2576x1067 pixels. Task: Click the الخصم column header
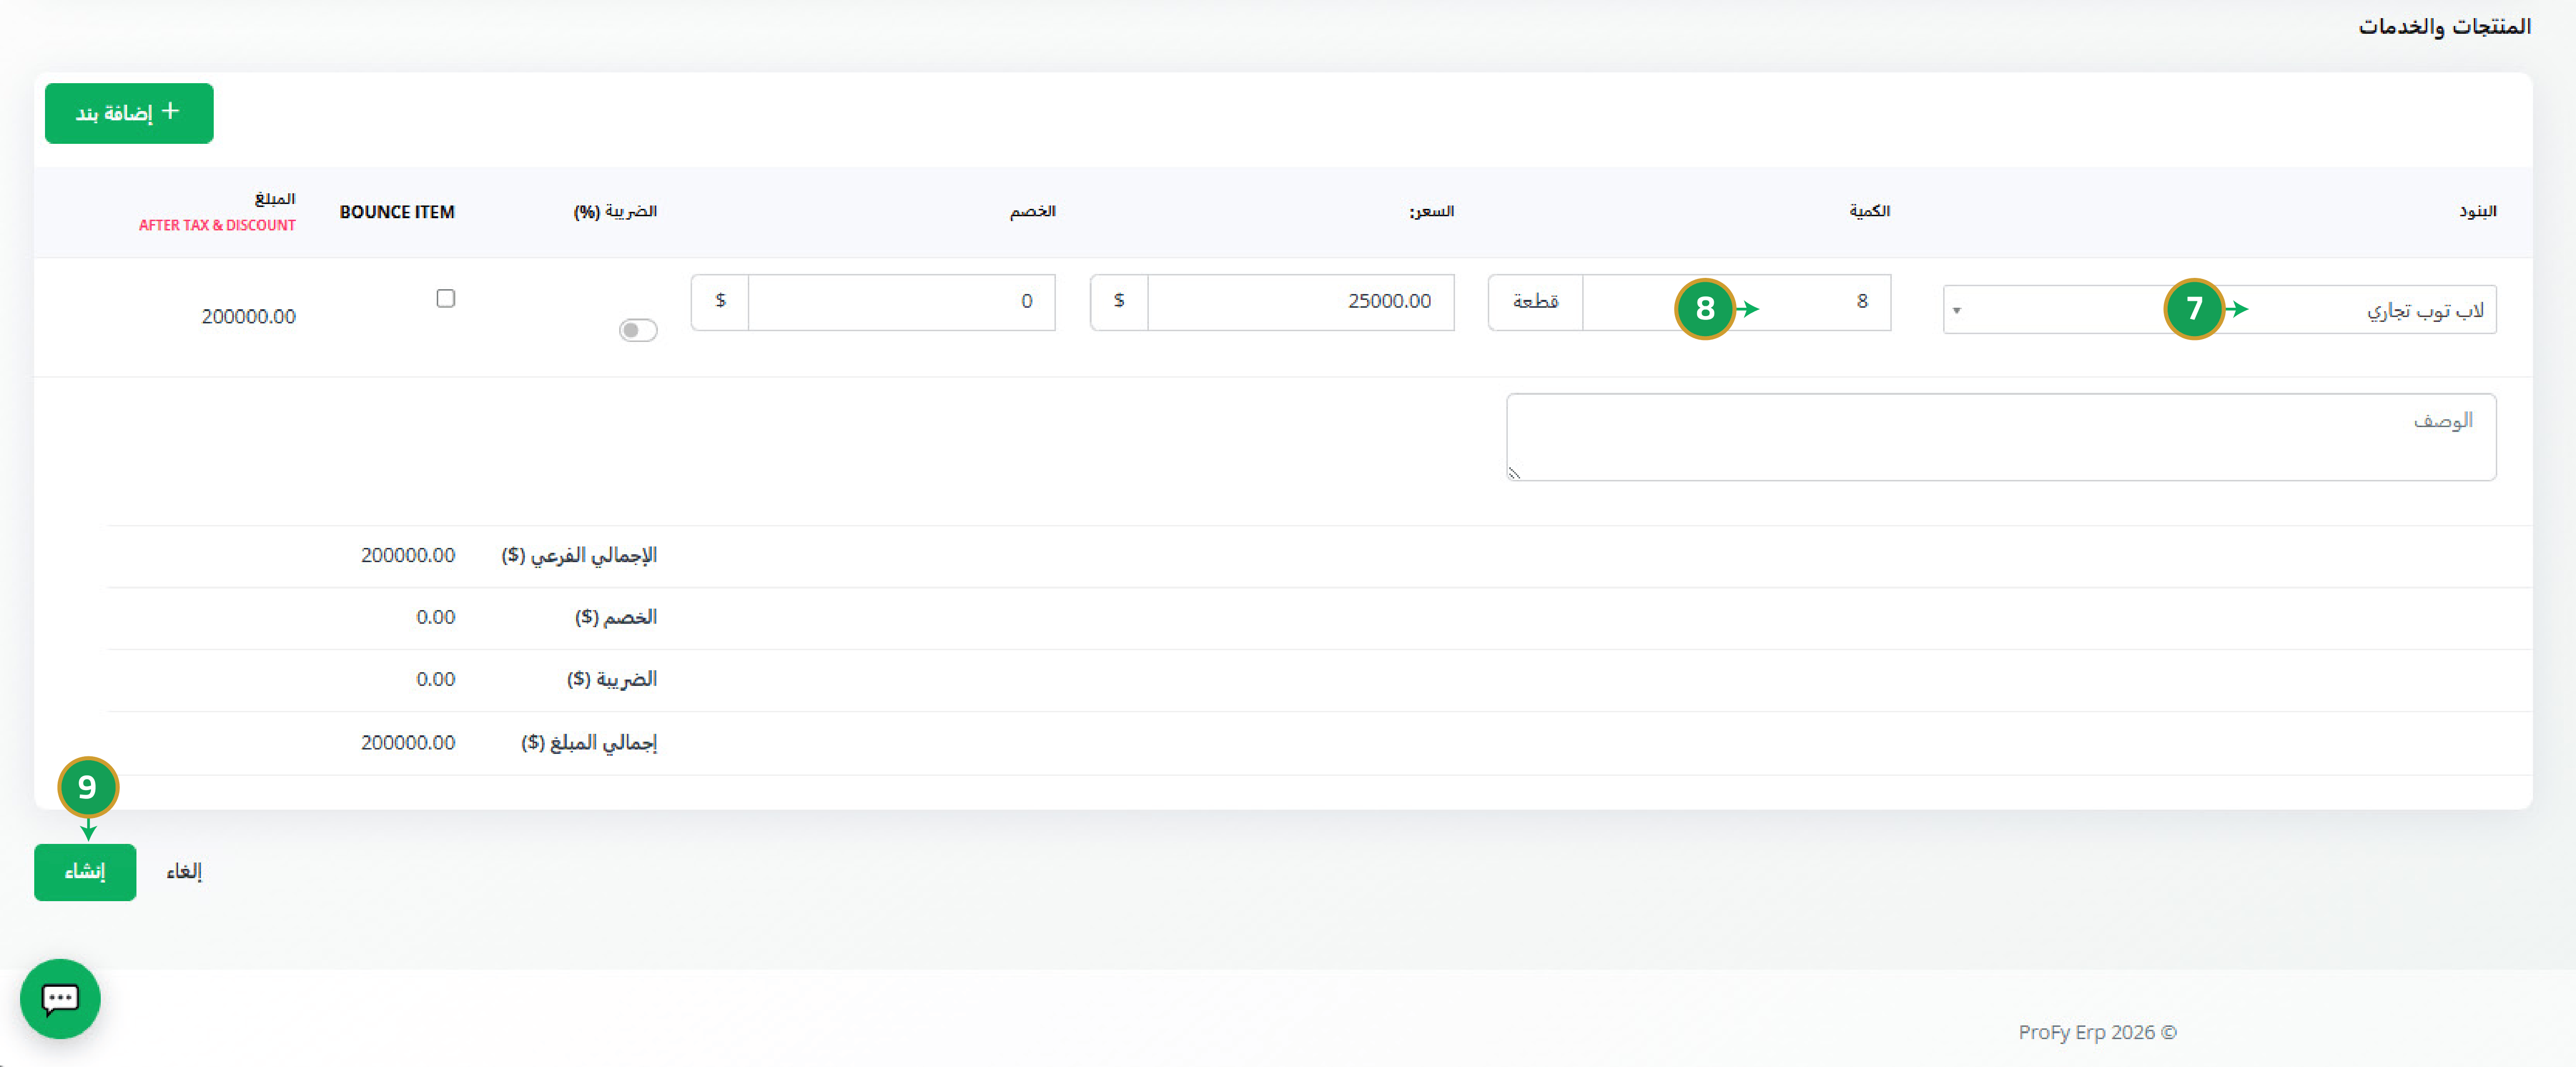pos(1032,211)
